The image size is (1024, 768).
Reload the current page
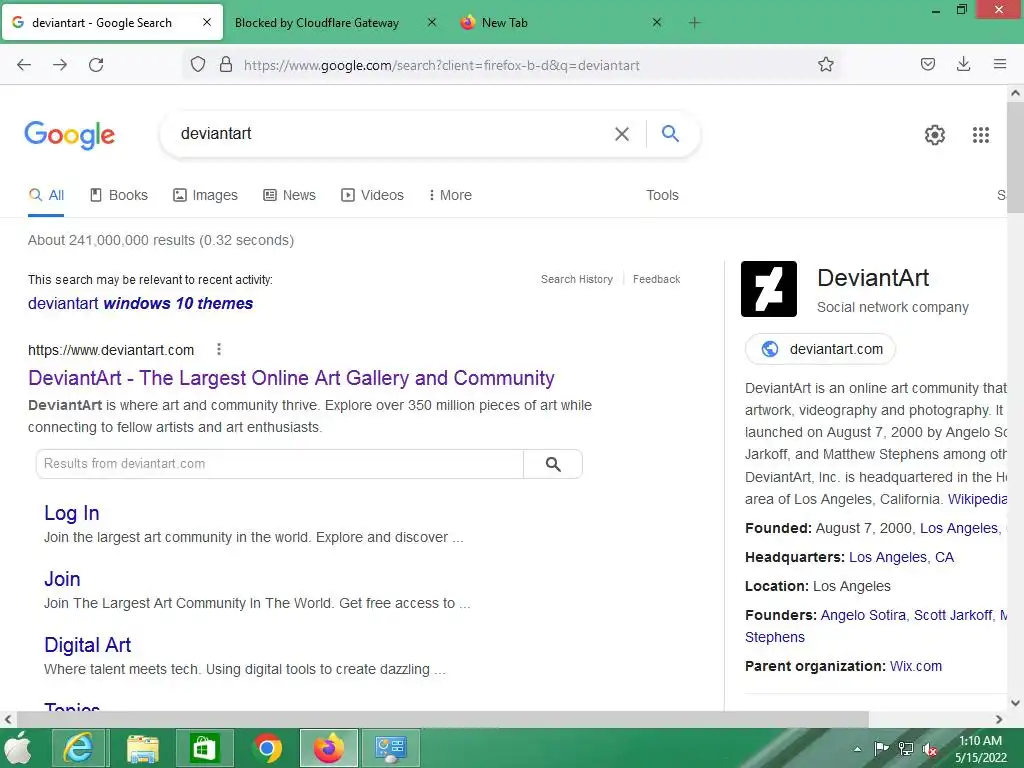[x=96, y=65]
